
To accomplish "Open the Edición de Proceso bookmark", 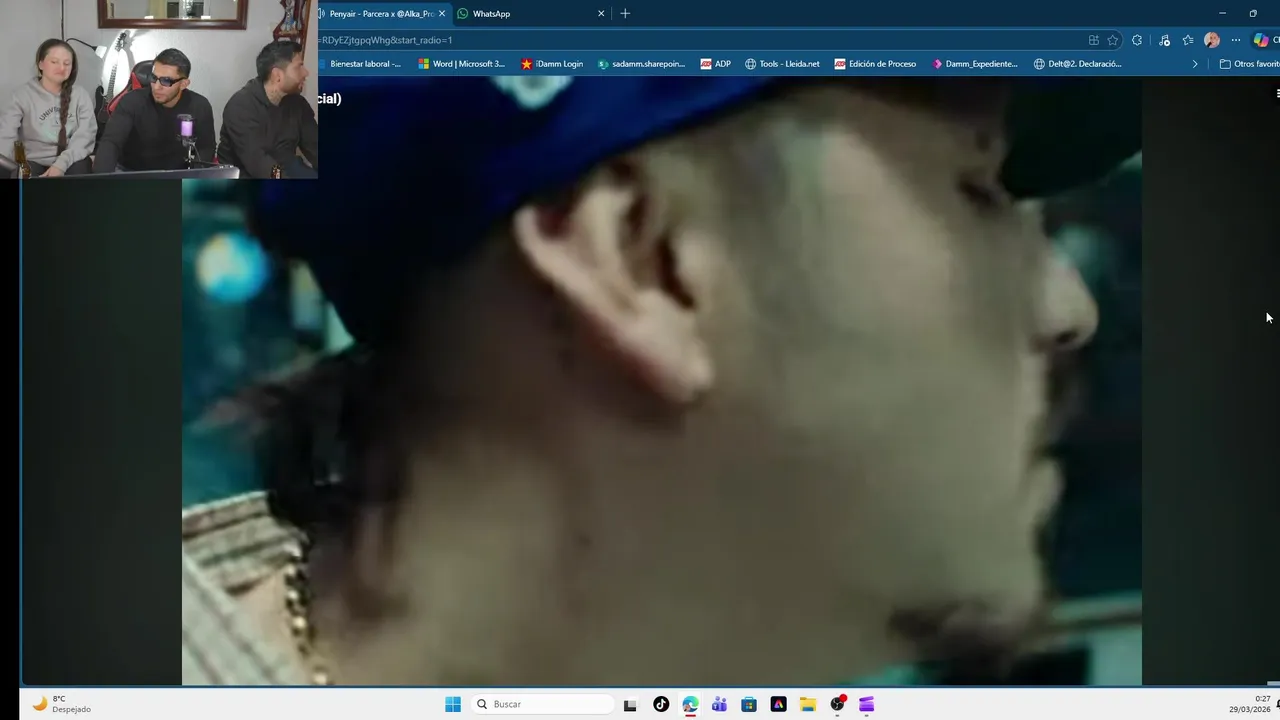I will click(875, 64).
